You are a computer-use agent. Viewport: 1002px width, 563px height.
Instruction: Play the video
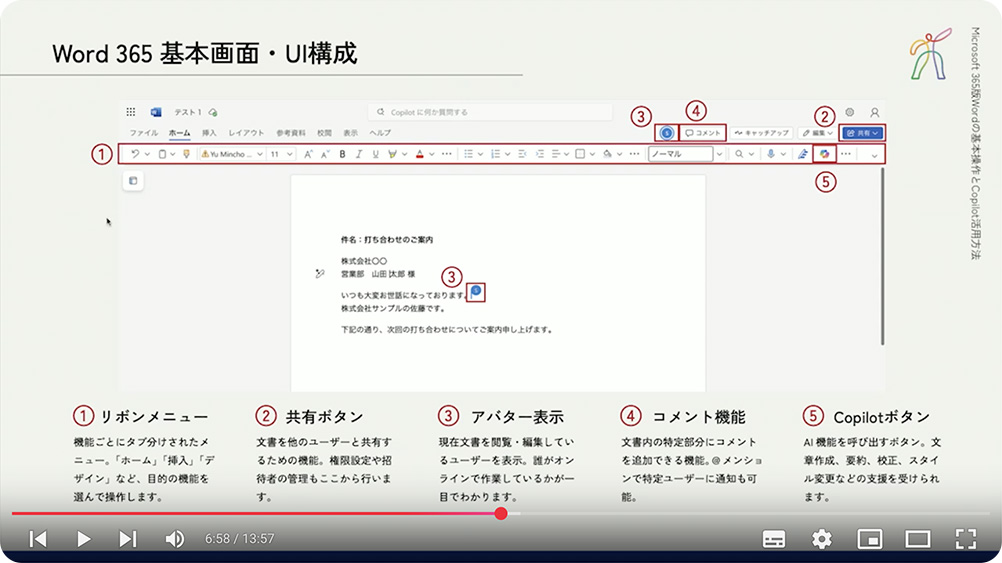(83, 539)
